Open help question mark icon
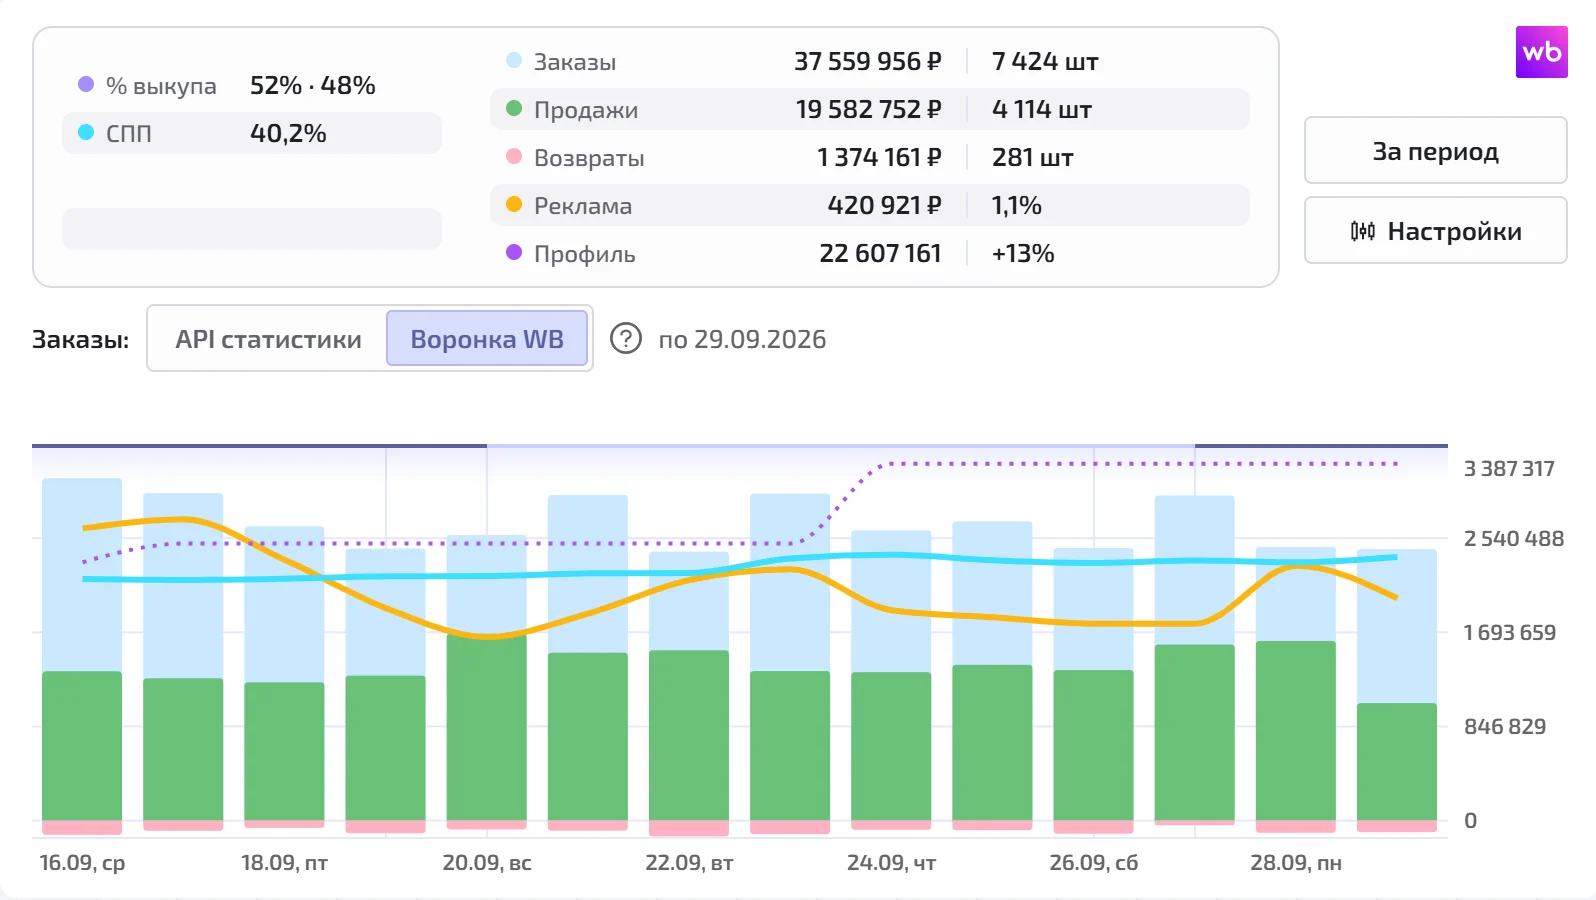Image resolution: width=1596 pixels, height=900 pixels. (626, 339)
